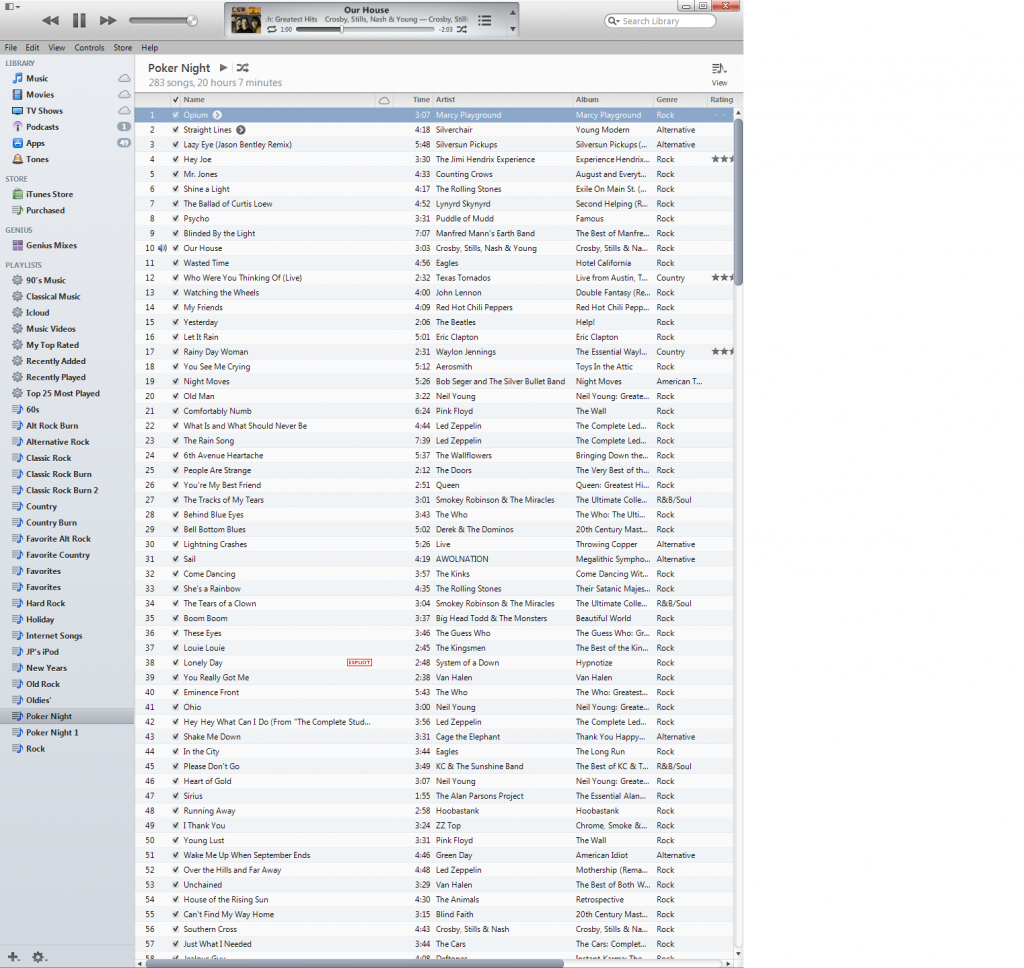Image resolution: width=1024 pixels, height=968 pixels.
Task: Open the 90's Music smart playlist
Action: (x=46, y=280)
